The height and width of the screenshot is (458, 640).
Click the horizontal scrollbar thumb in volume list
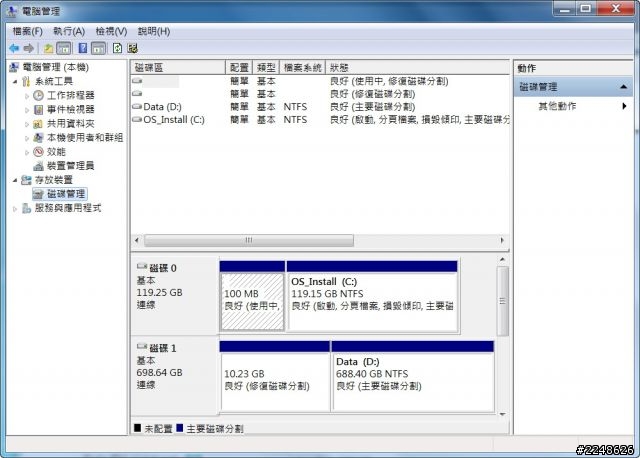pos(249,240)
